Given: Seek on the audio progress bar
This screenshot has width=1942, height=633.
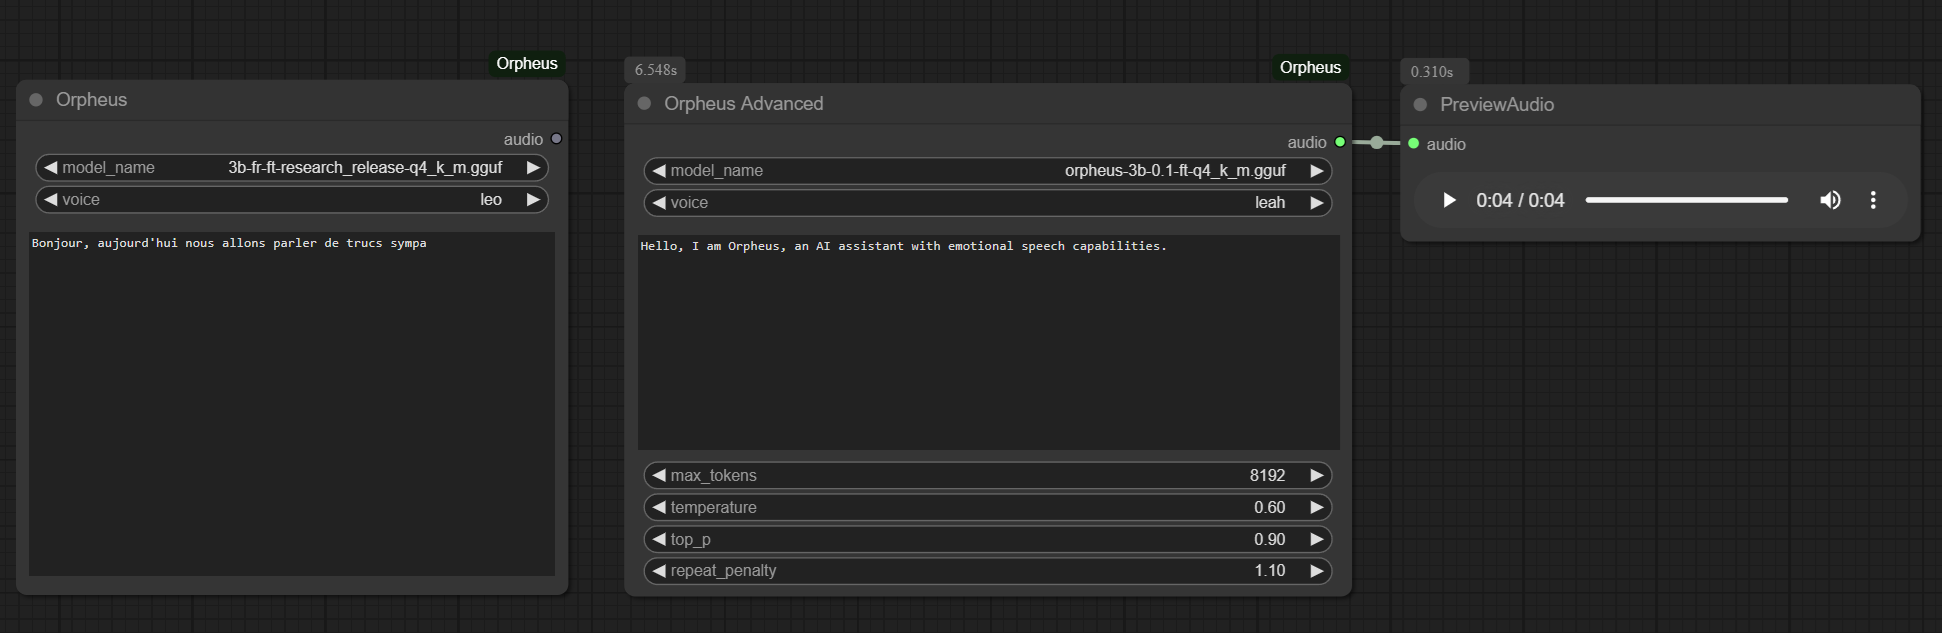Looking at the screenshot, I should (x=1686, y=200).
